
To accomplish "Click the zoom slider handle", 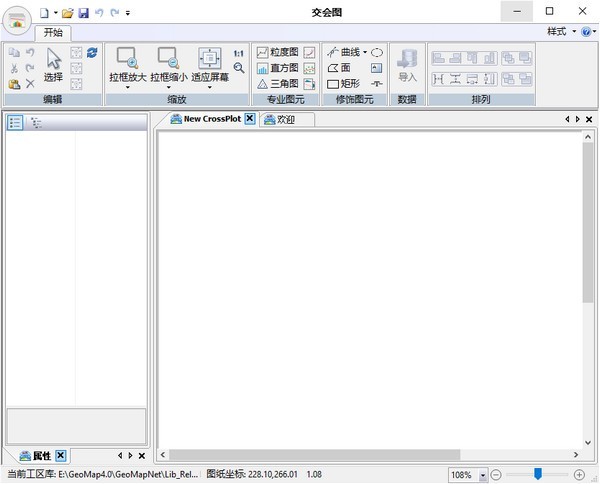I will click(538, 474).
